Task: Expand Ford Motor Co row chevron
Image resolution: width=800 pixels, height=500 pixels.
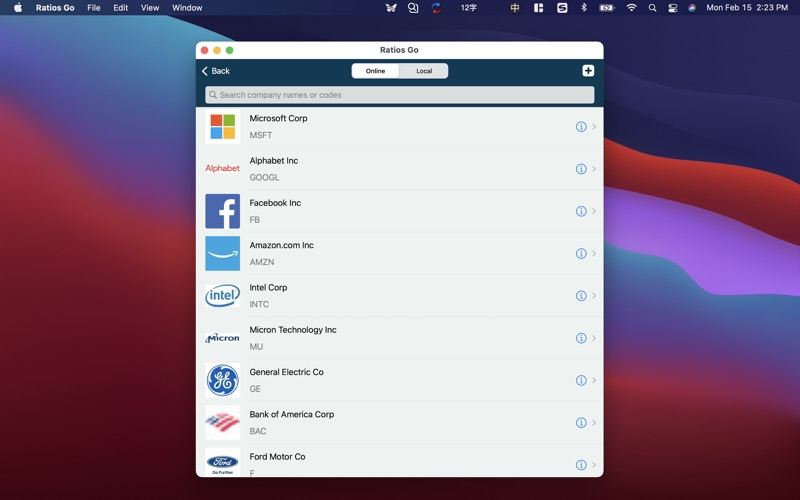Action: click(x=594, y=465)
